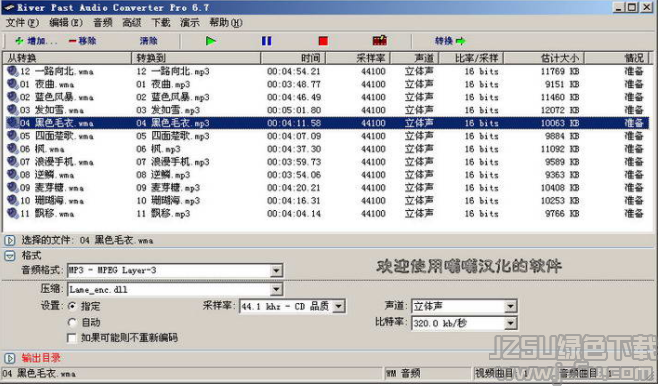Viewport: 659px width, 386px height.
Task: Sort by 从转换 column header
Action: (67, 58)
